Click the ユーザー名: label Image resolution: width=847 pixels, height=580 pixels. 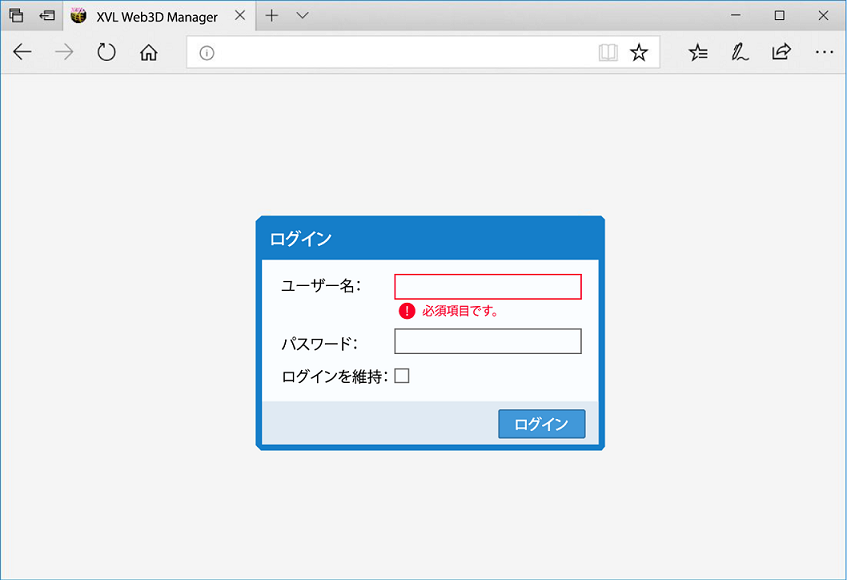point(321,286)
